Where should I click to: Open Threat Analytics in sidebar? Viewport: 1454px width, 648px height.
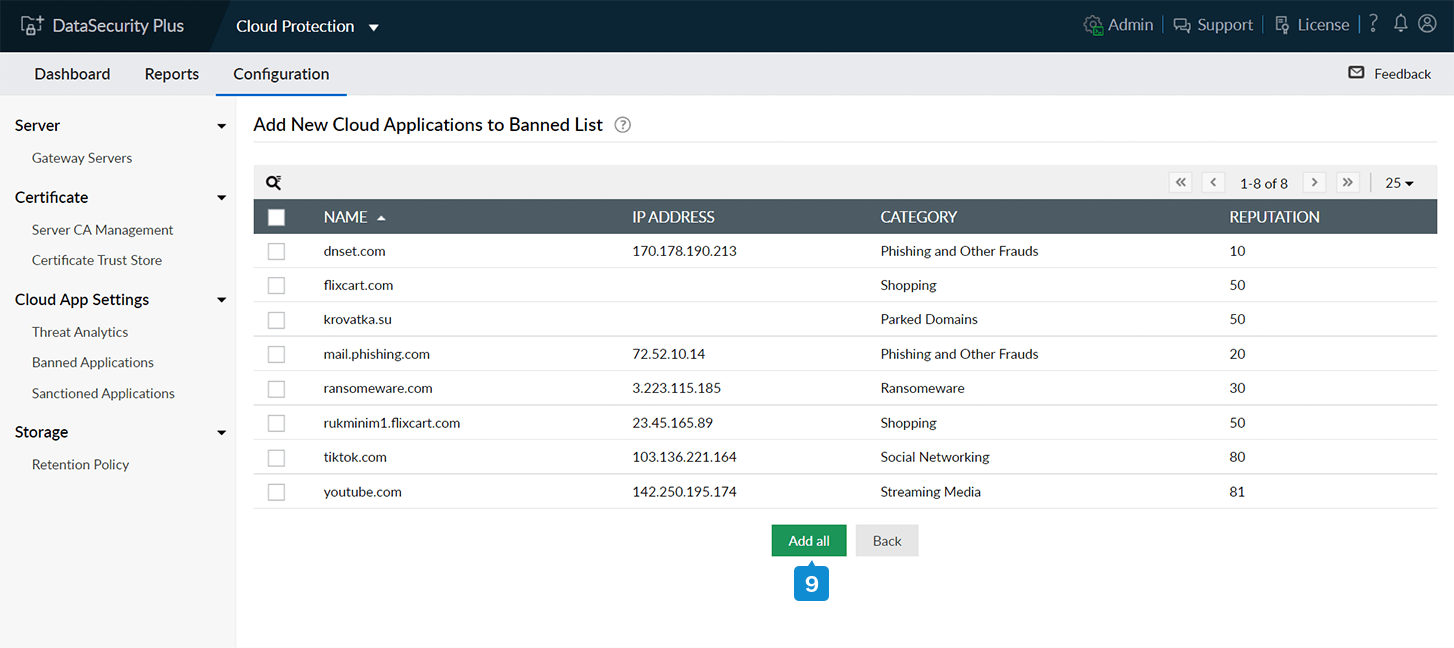pos(80,332)
